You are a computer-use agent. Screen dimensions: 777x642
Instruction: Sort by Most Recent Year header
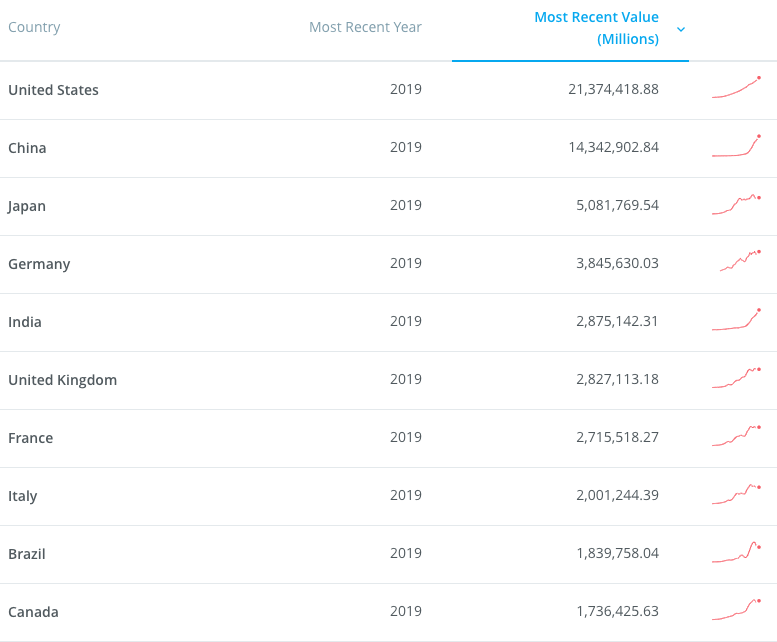pos(365,27)
